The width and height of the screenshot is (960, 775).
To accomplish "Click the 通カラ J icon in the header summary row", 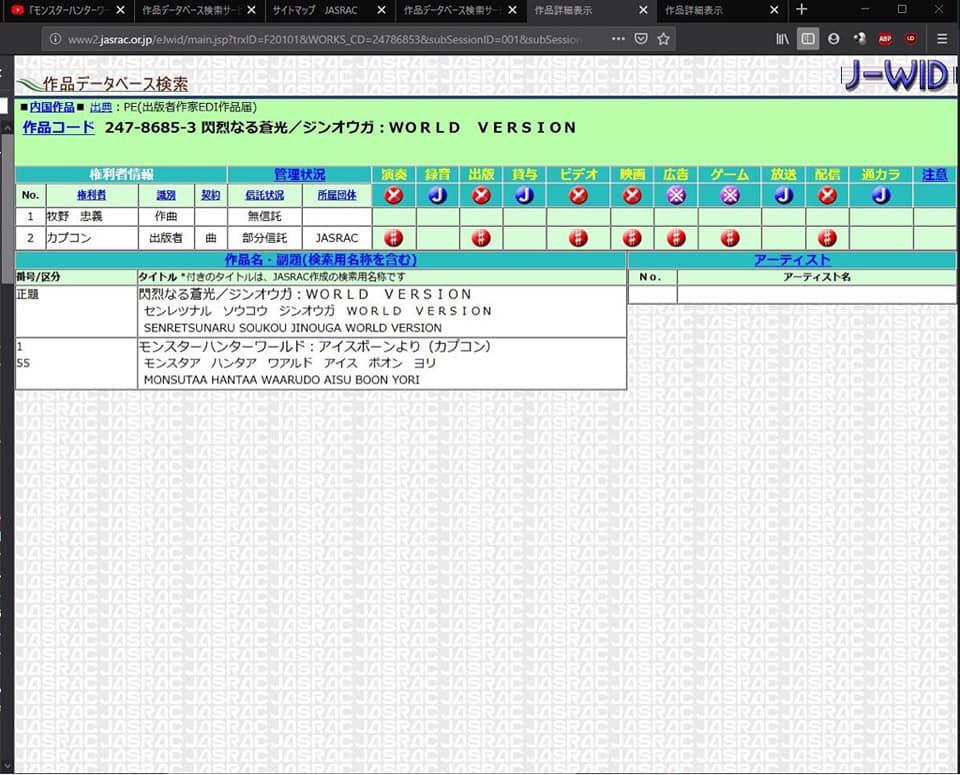I will click(x=880, y=195).
